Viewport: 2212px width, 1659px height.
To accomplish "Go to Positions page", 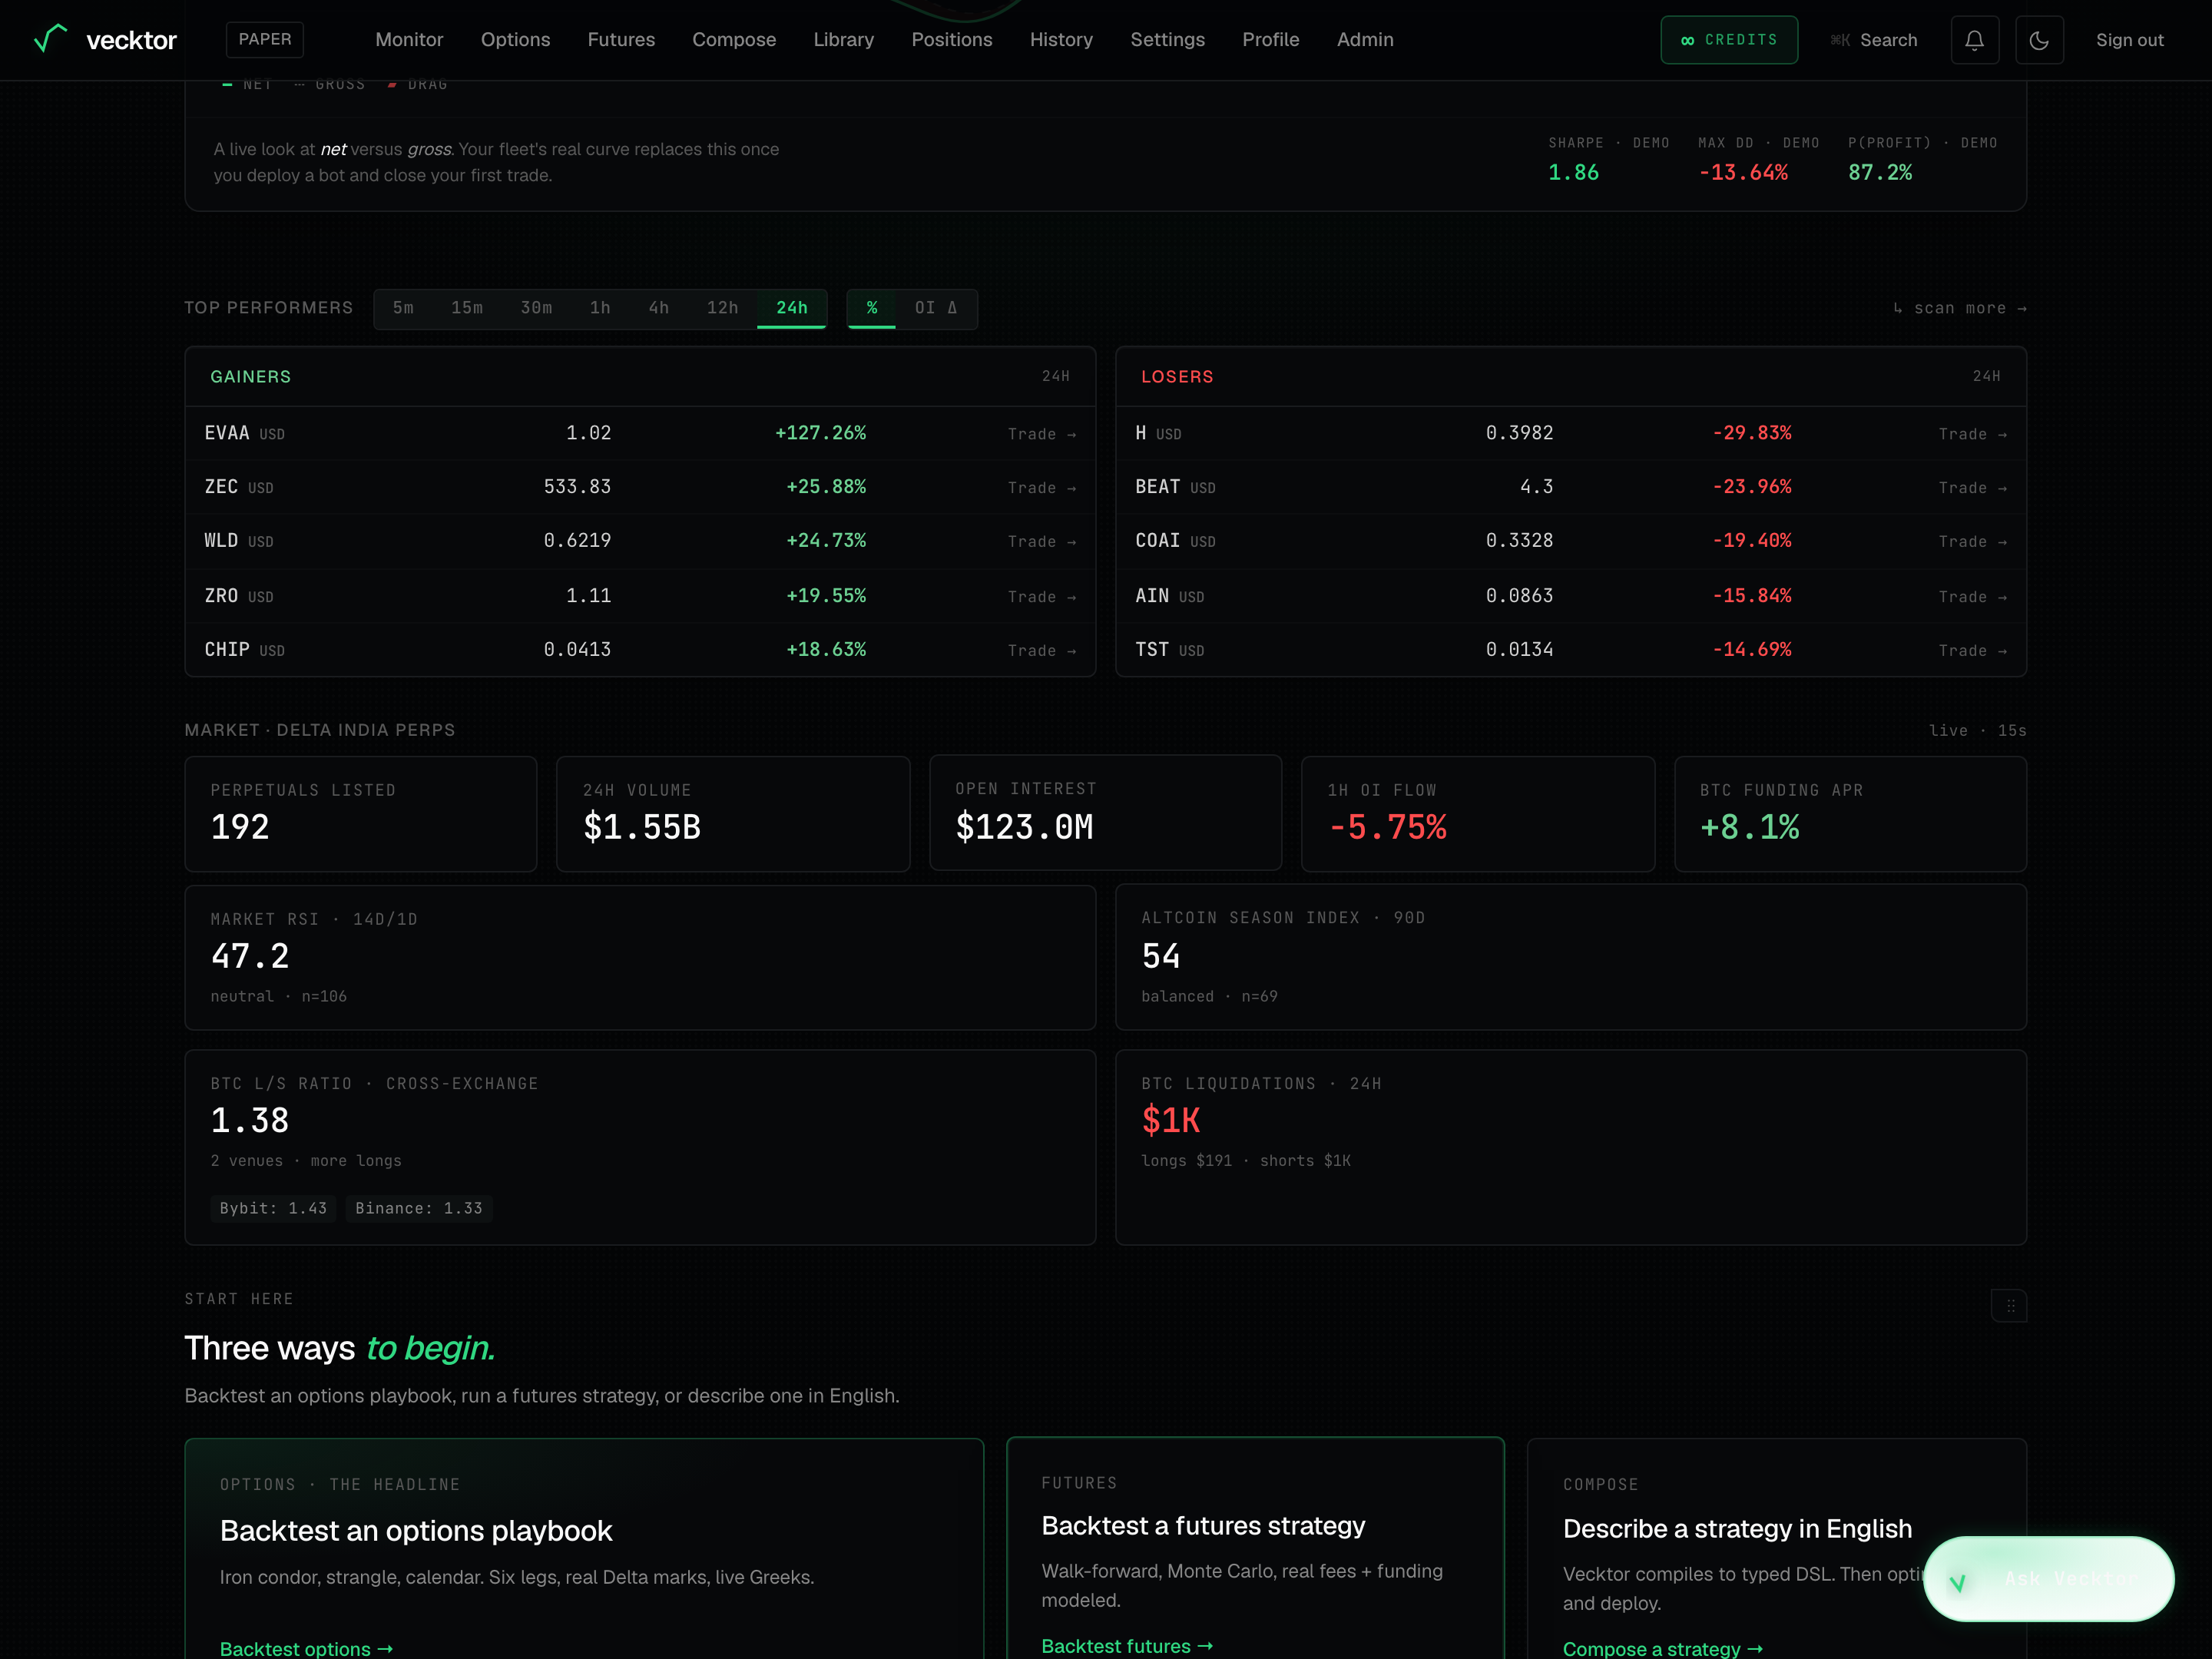I will pos(952,40).
